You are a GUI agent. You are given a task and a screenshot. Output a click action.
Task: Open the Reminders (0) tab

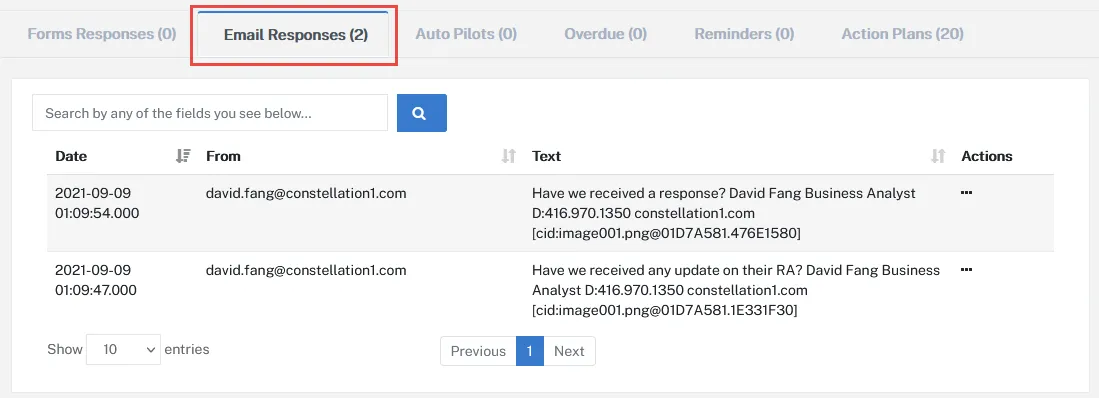pos(744,34)
